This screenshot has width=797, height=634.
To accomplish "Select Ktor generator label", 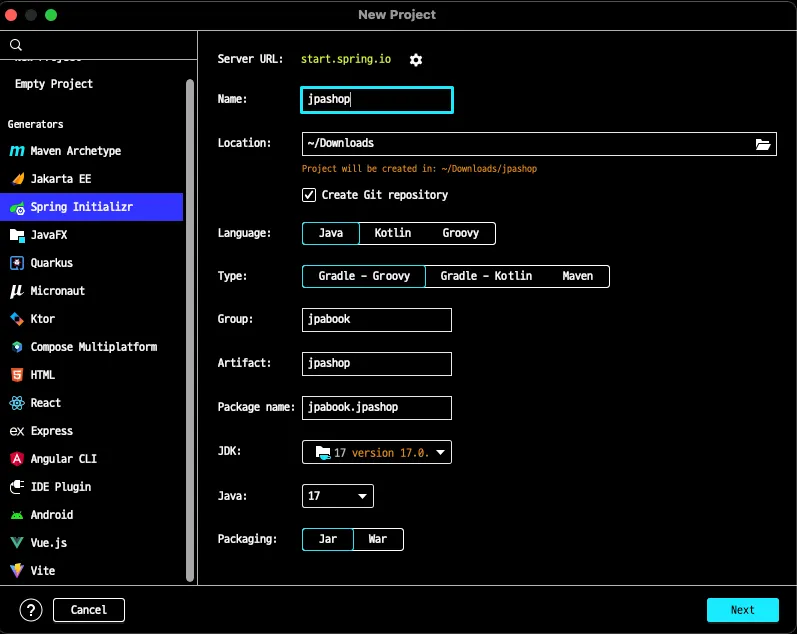I will pos(43,319).
